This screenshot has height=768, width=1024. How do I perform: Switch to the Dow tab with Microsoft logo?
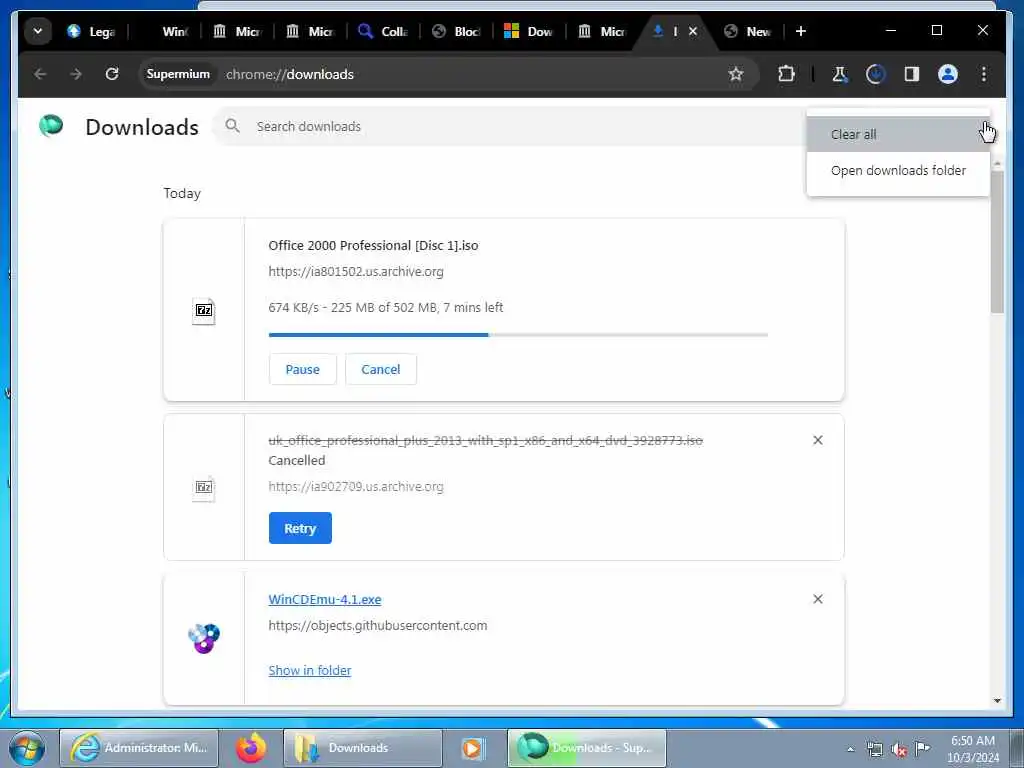pos(529,31)
